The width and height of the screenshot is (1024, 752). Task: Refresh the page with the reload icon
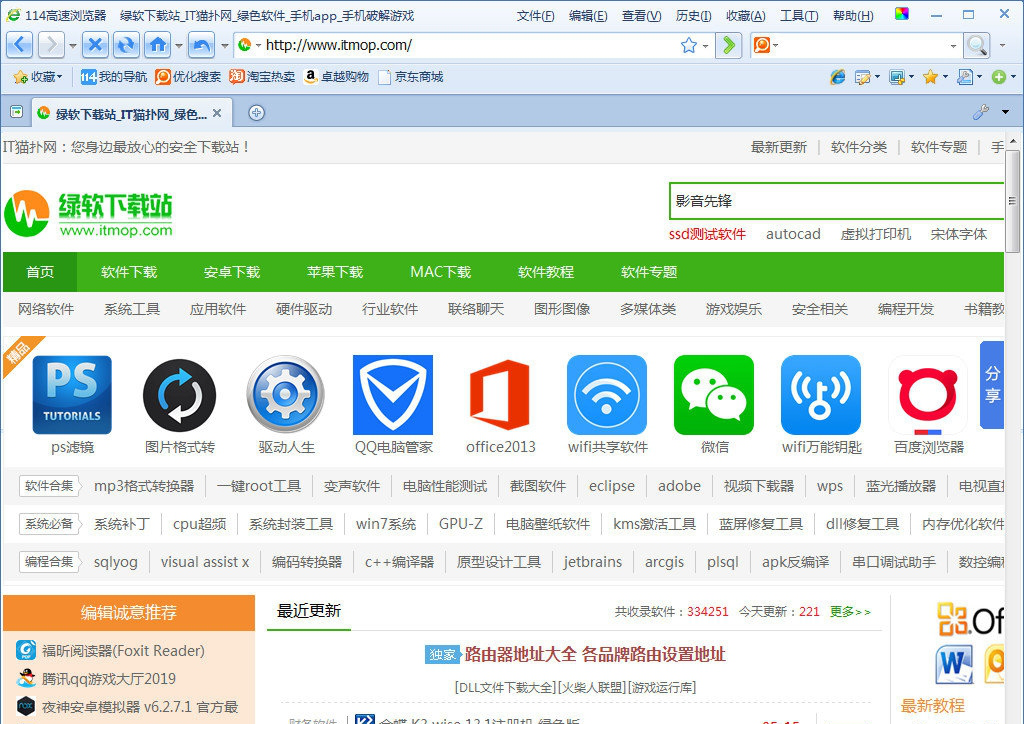click(x=126, y=45)
